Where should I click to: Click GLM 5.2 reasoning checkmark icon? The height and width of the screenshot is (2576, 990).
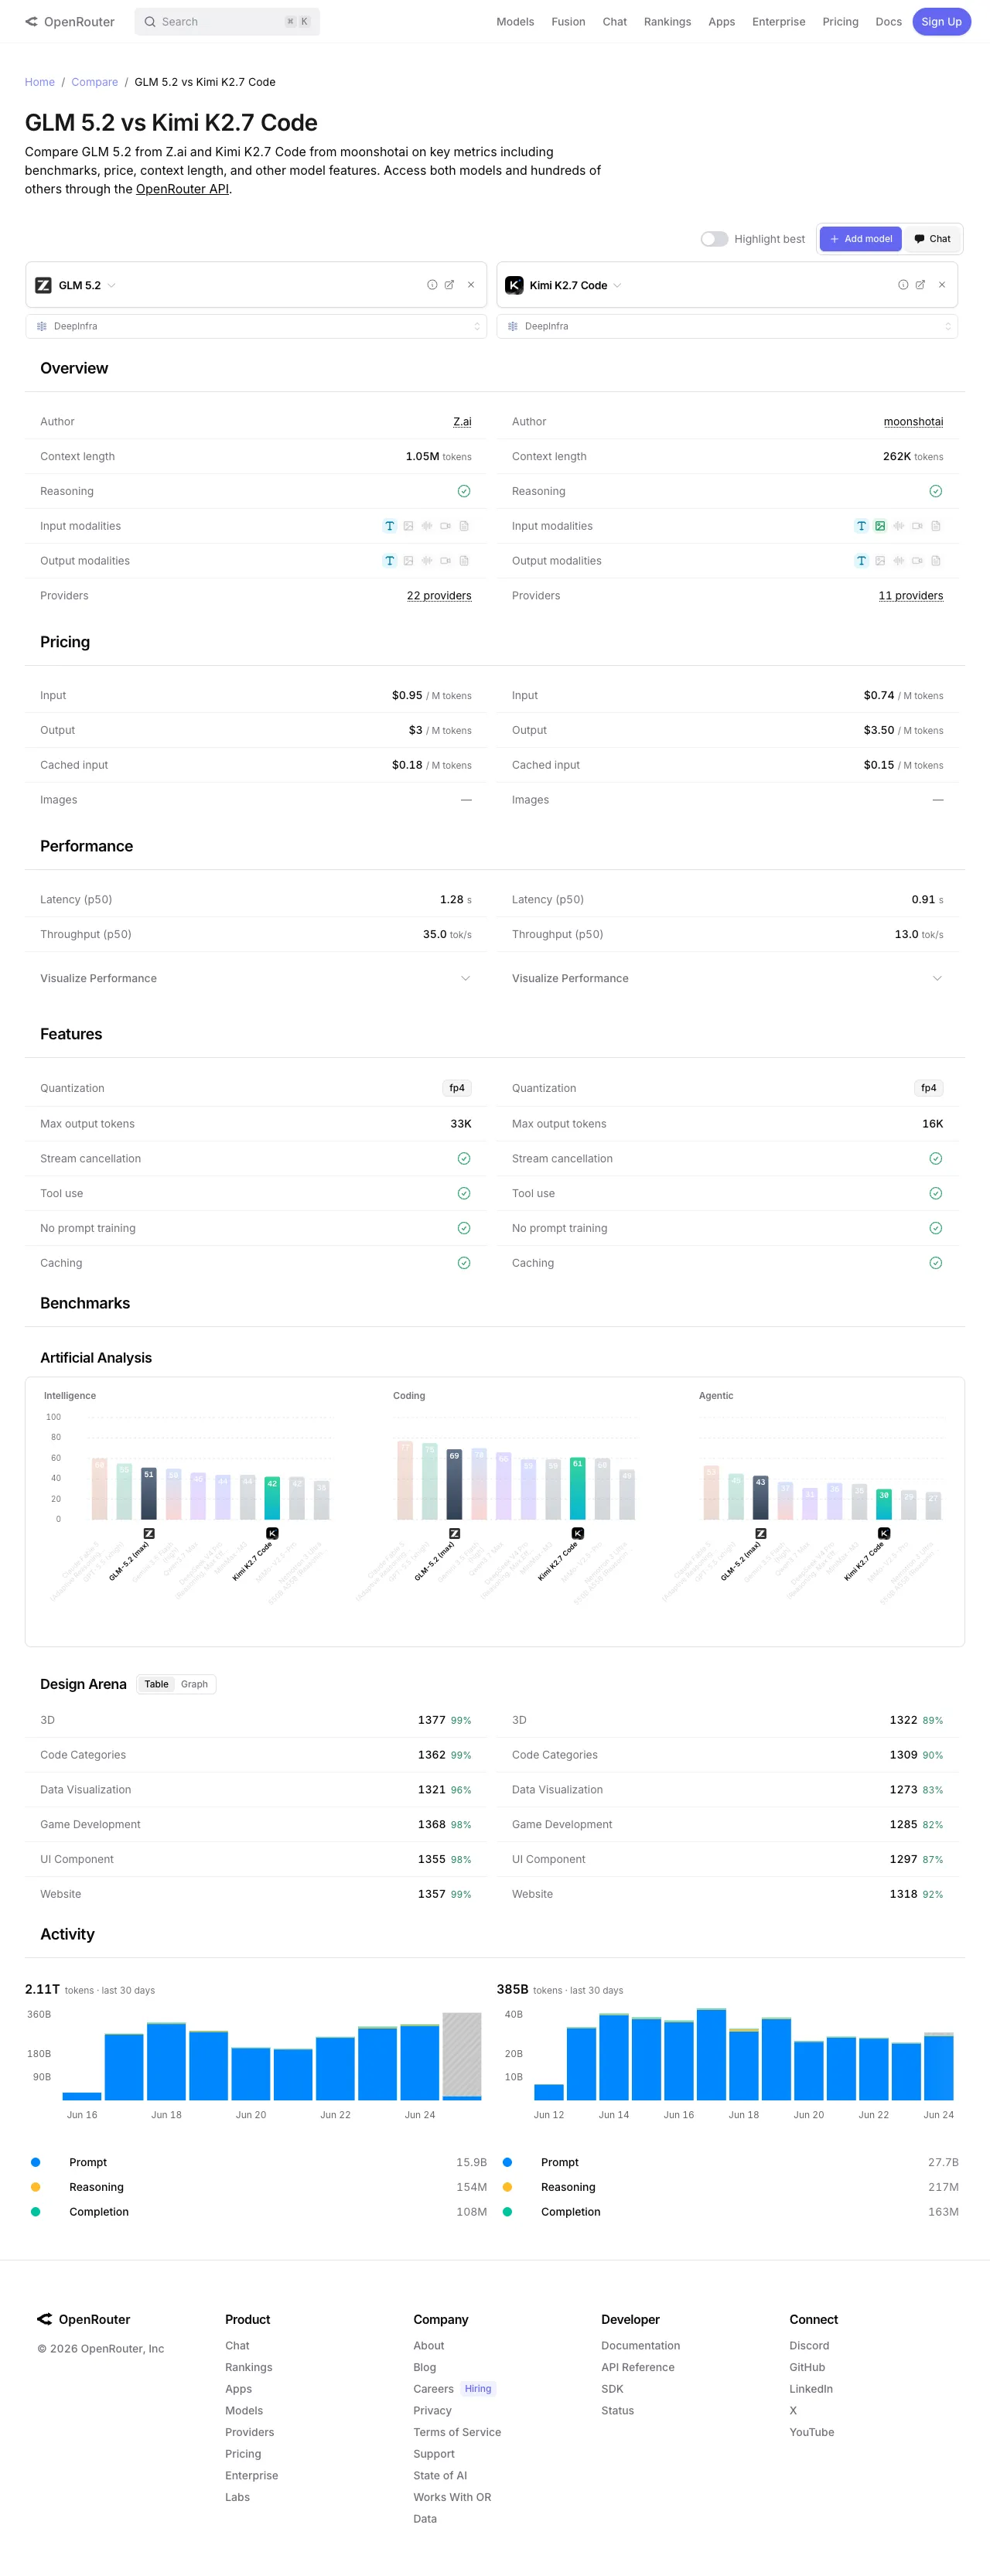tap(464, 491)
